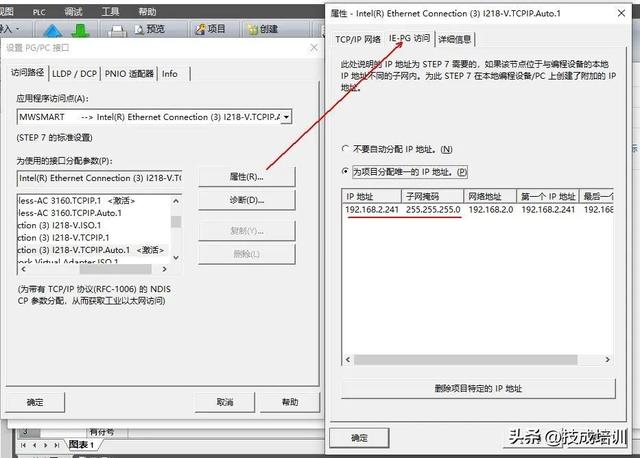Click the printer icon in the toolbar
The image size is (640, 458).
pos(119,30)
